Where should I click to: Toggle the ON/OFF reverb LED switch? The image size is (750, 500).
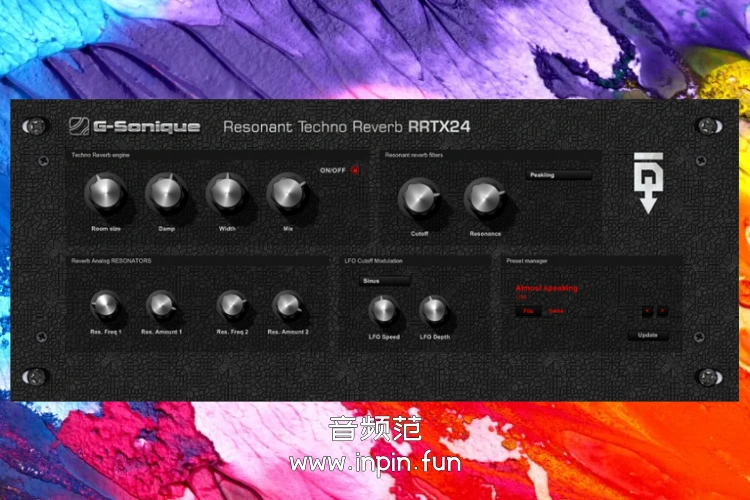point(355,170)
